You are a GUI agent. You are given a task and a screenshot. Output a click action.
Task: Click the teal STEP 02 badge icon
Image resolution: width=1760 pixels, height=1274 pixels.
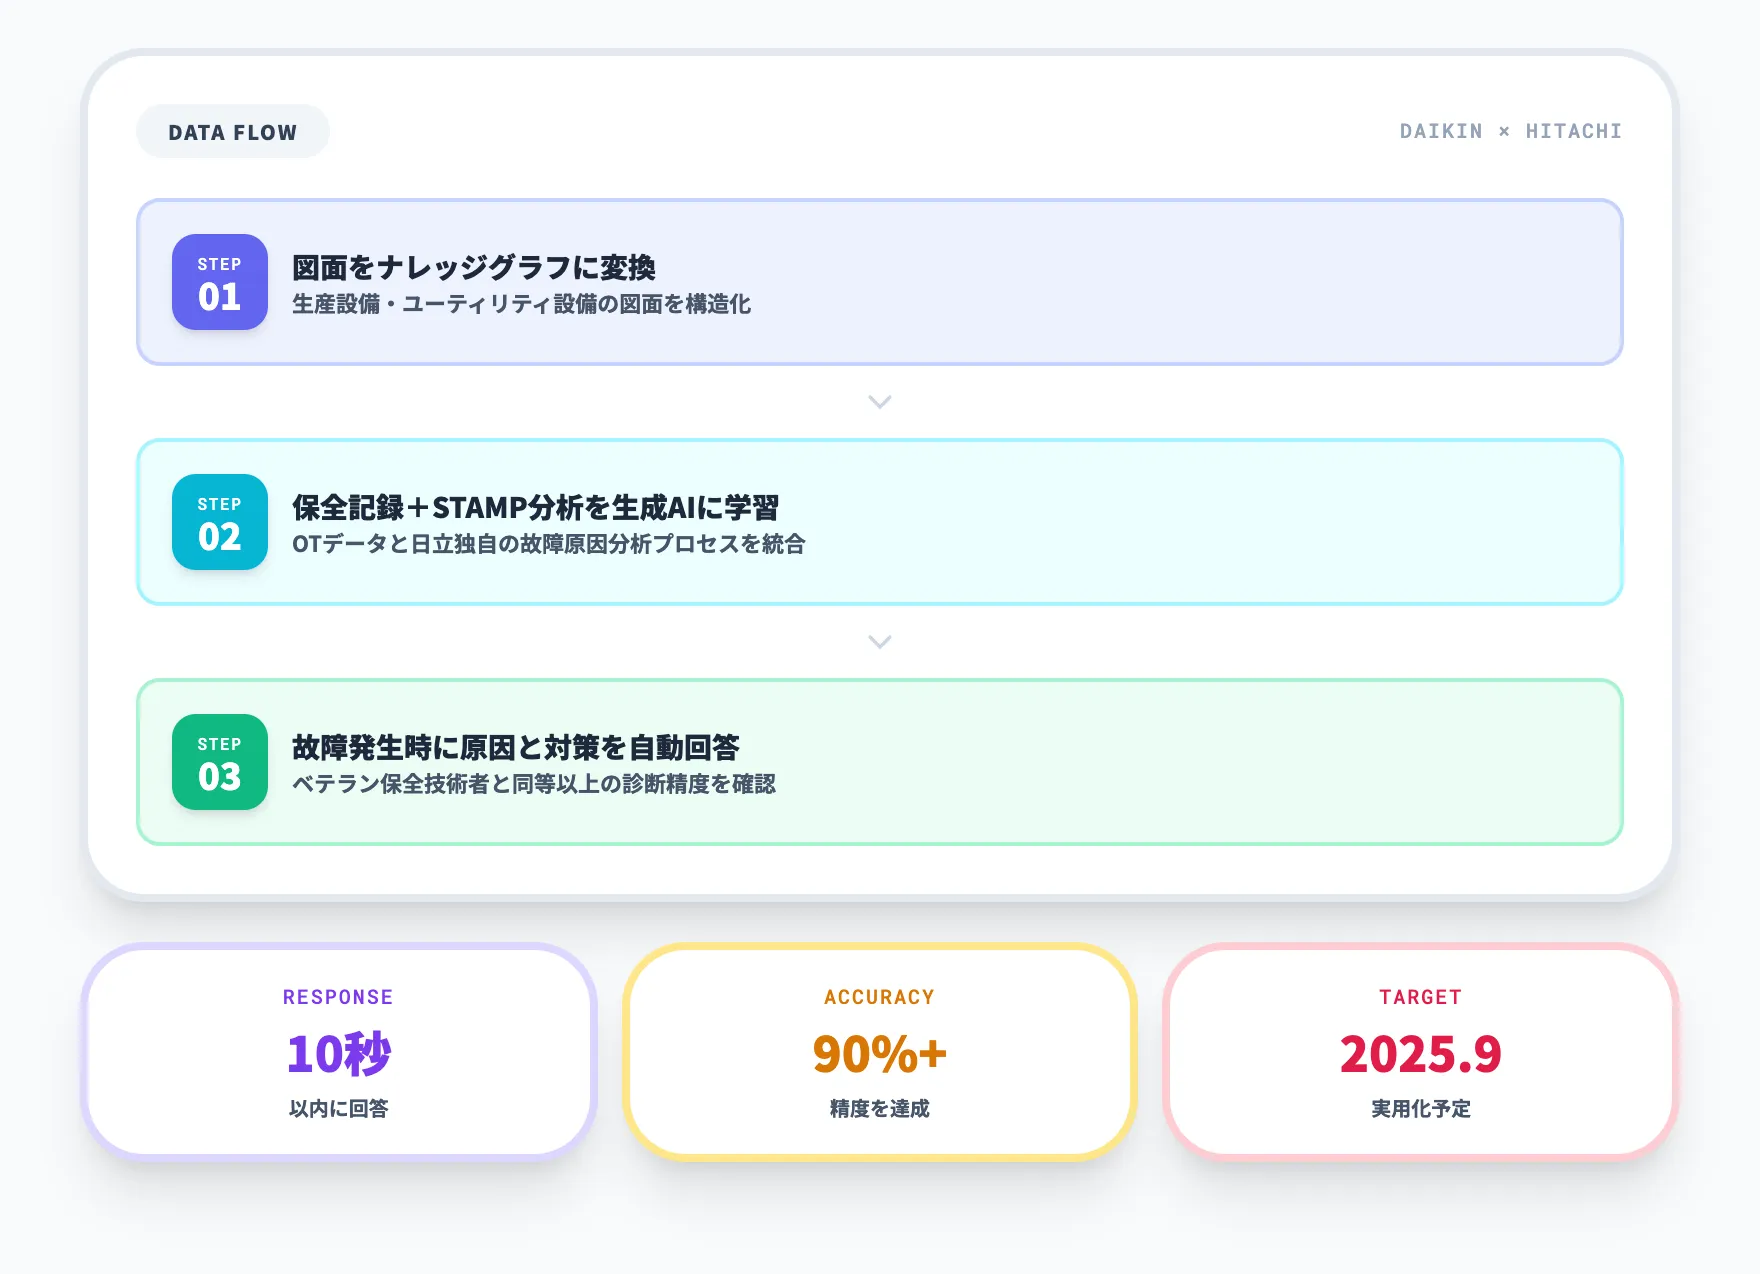[219, 521]
